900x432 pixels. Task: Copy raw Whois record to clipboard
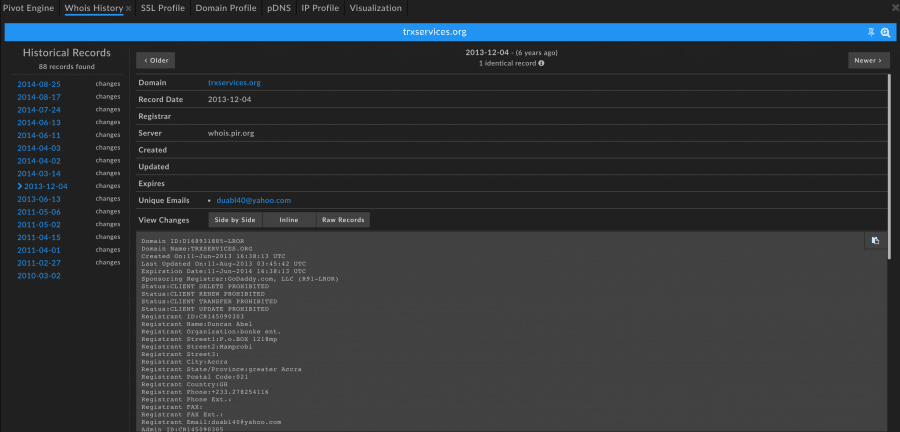(x=875, y=241)
